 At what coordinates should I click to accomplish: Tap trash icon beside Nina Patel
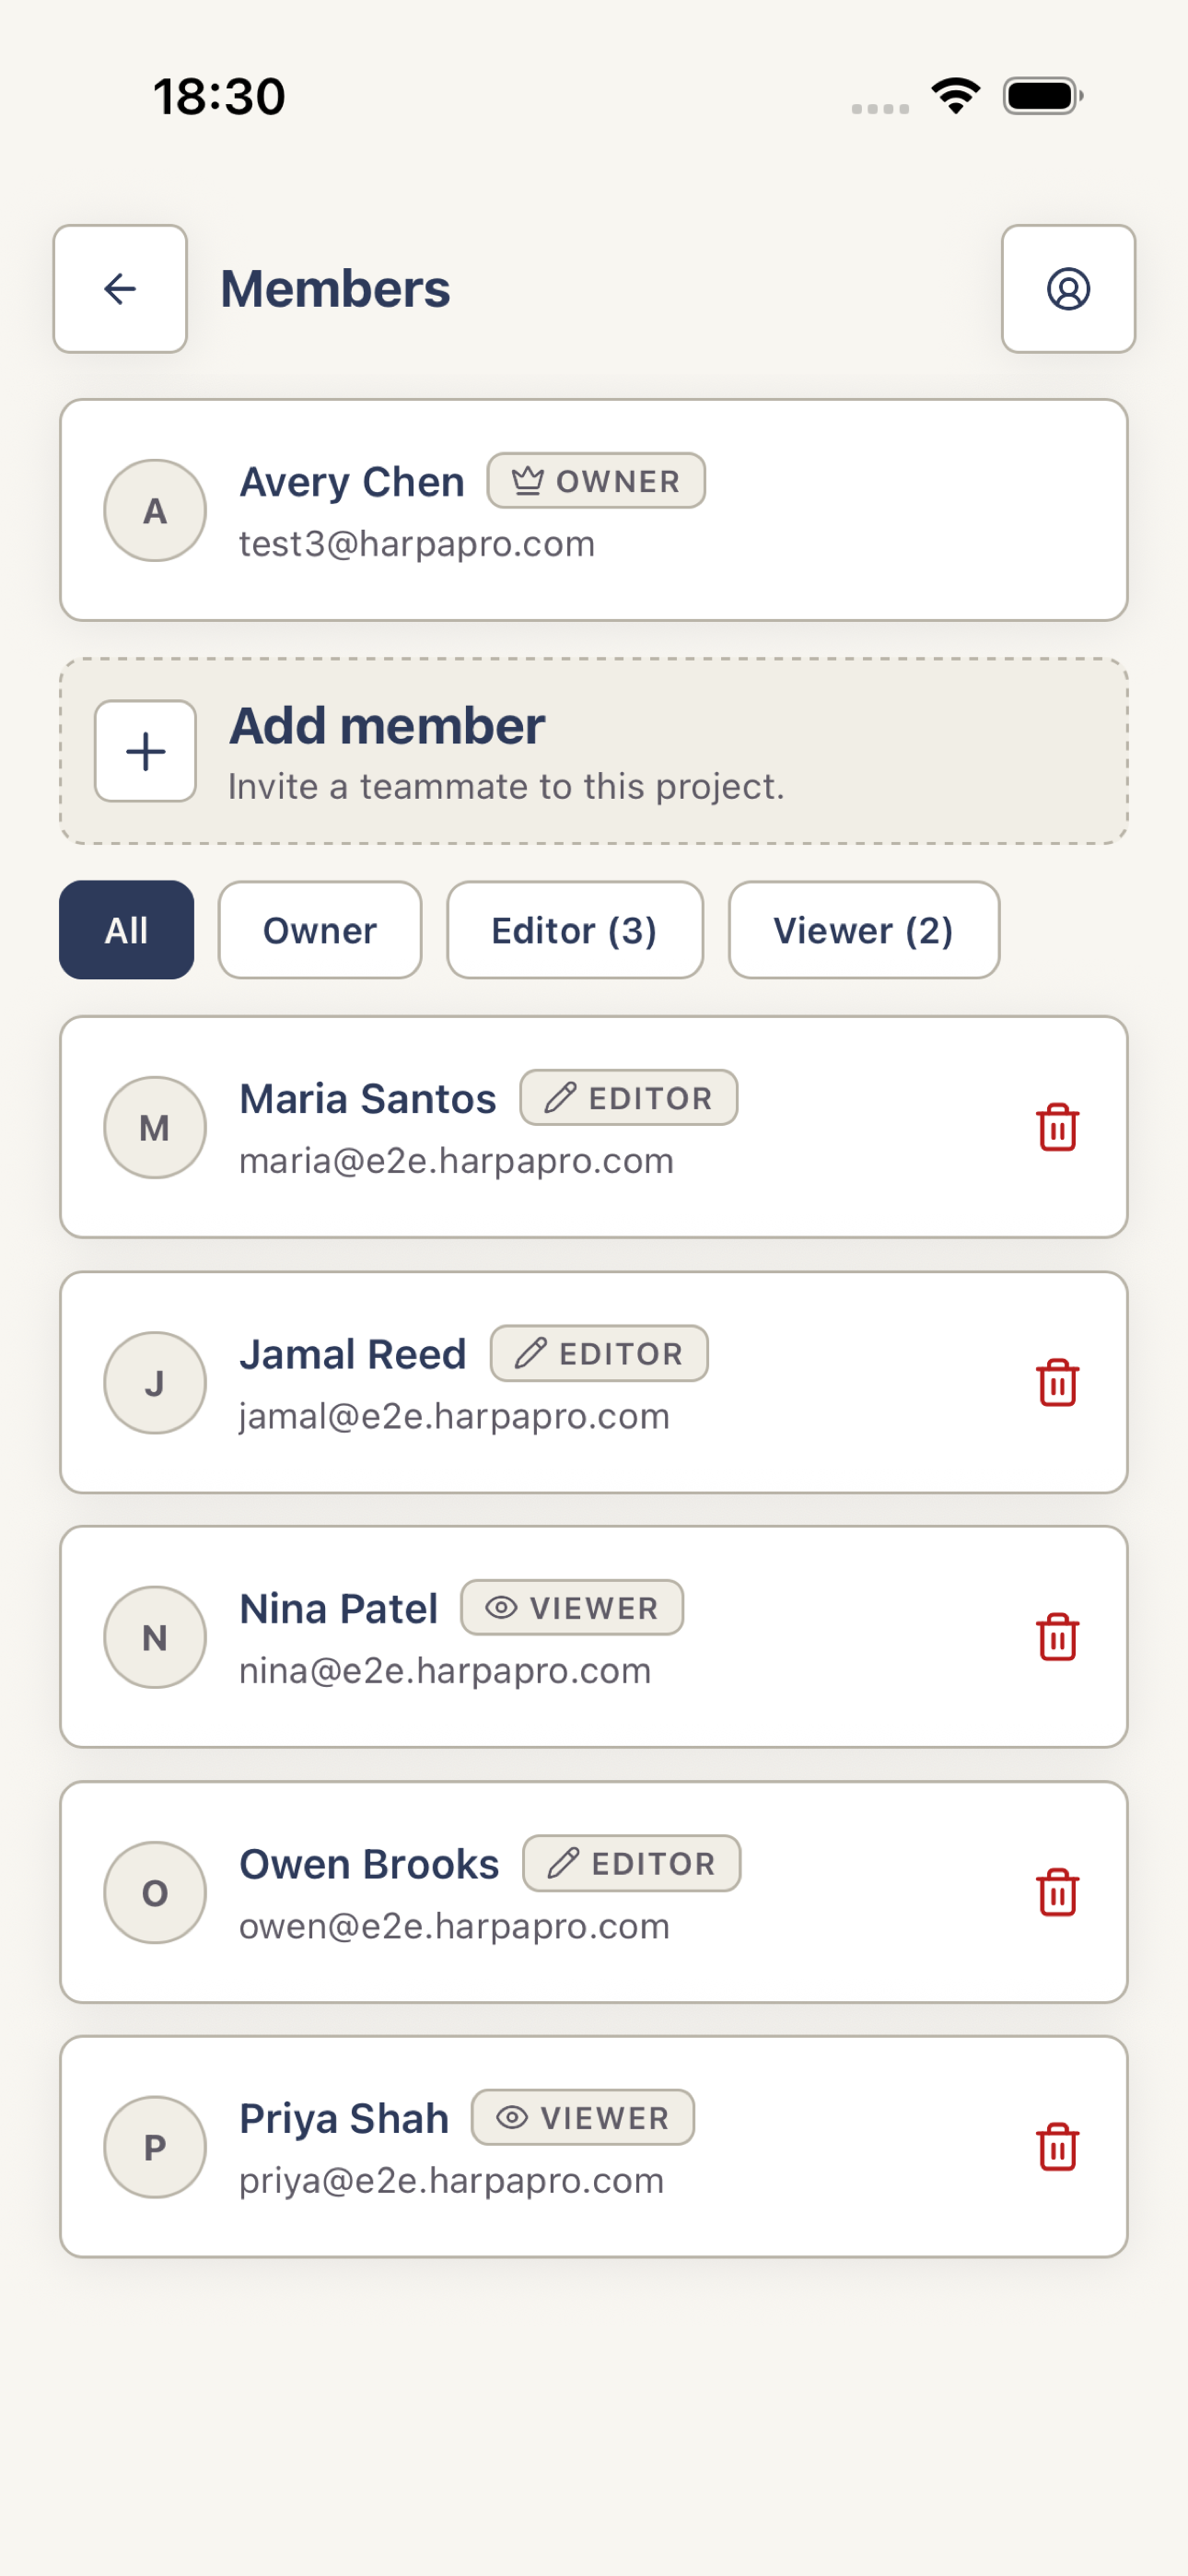(1057, 1637)
